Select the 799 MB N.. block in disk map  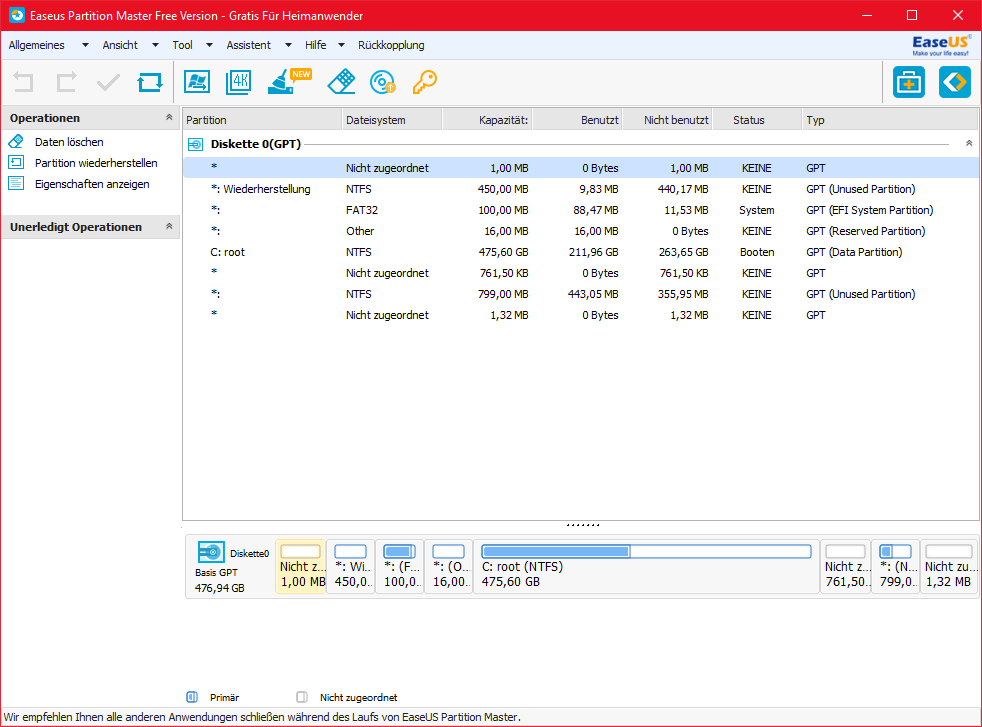pyautogui.click(x=896, y=567)
